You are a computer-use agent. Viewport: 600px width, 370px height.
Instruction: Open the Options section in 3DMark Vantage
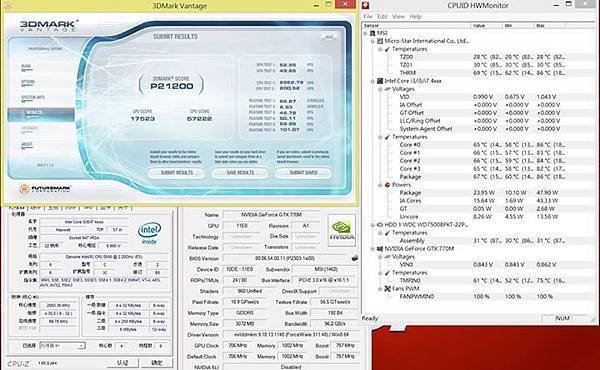pyautogui.click(x=28, y=82)
